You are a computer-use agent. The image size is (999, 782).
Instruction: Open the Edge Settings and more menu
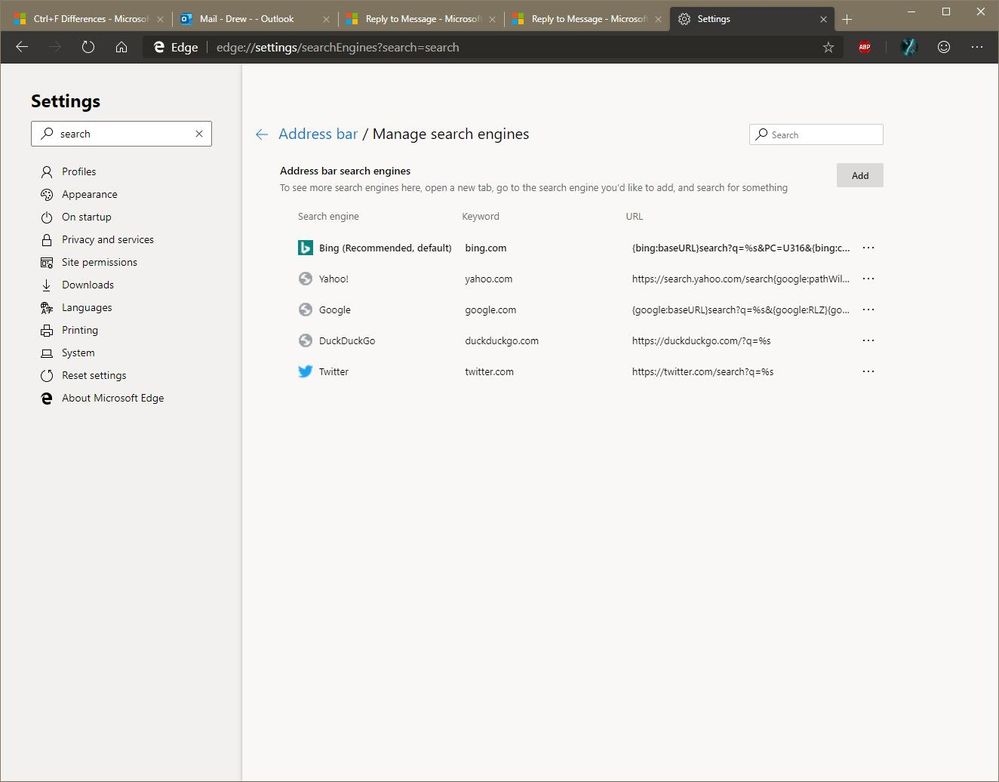point(977,47)
